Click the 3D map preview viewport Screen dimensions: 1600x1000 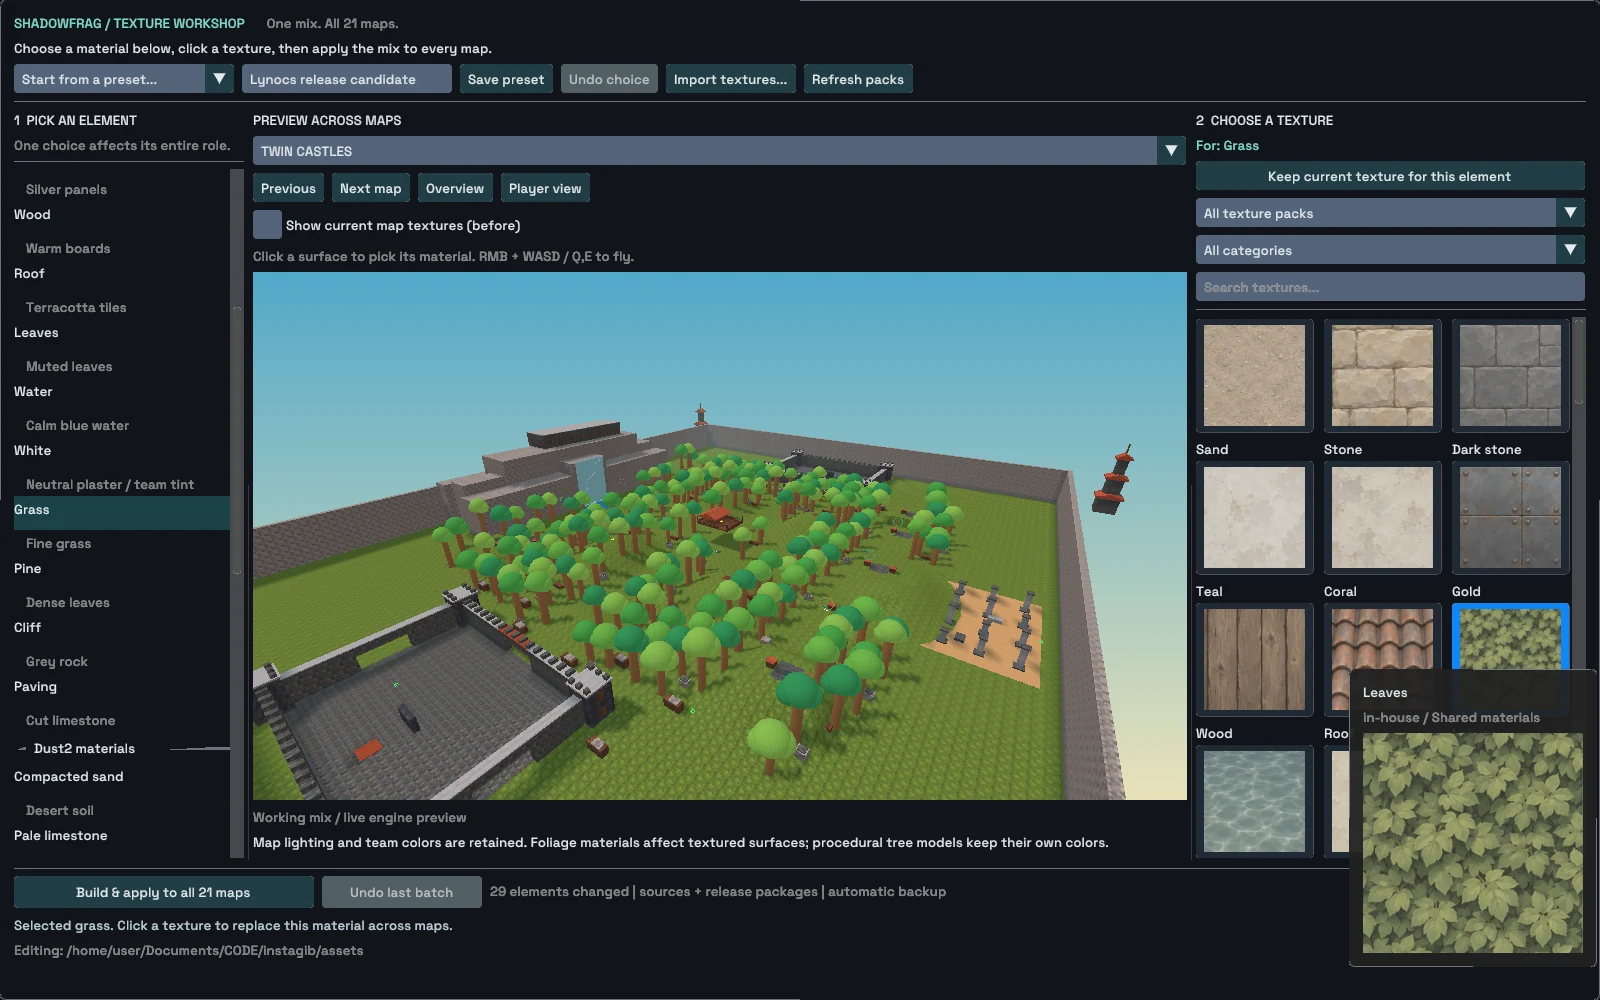(x=719, y=536)
